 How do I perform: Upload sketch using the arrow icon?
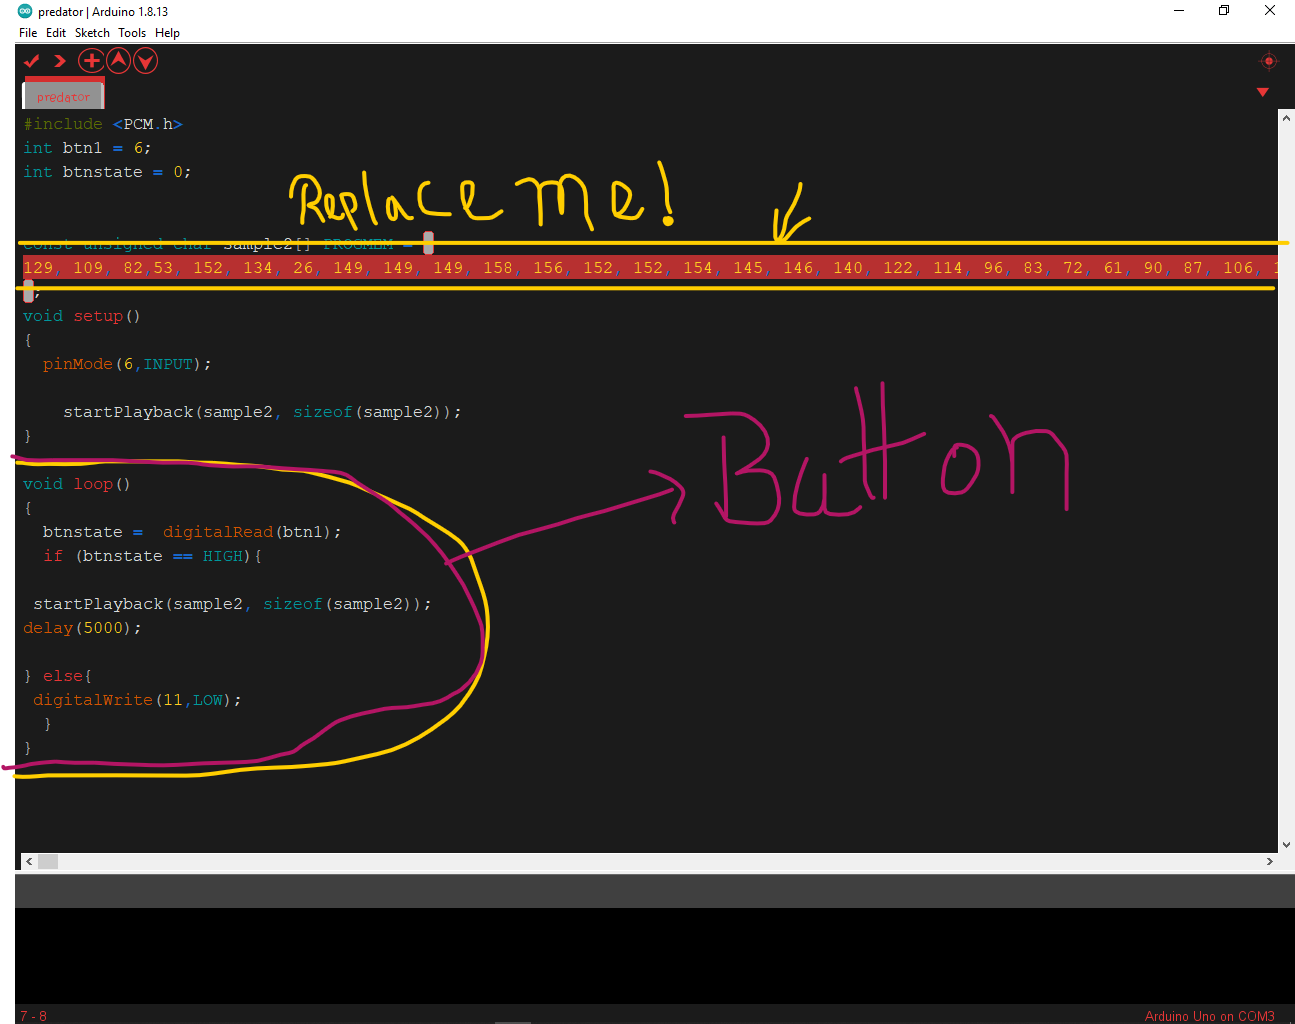point(60,61)
